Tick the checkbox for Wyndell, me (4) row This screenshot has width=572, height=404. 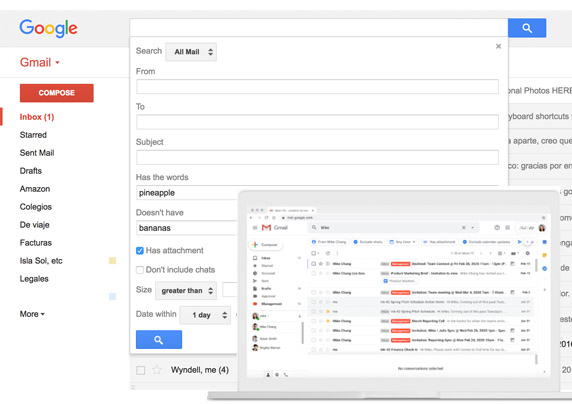click(x=140, y=370)
